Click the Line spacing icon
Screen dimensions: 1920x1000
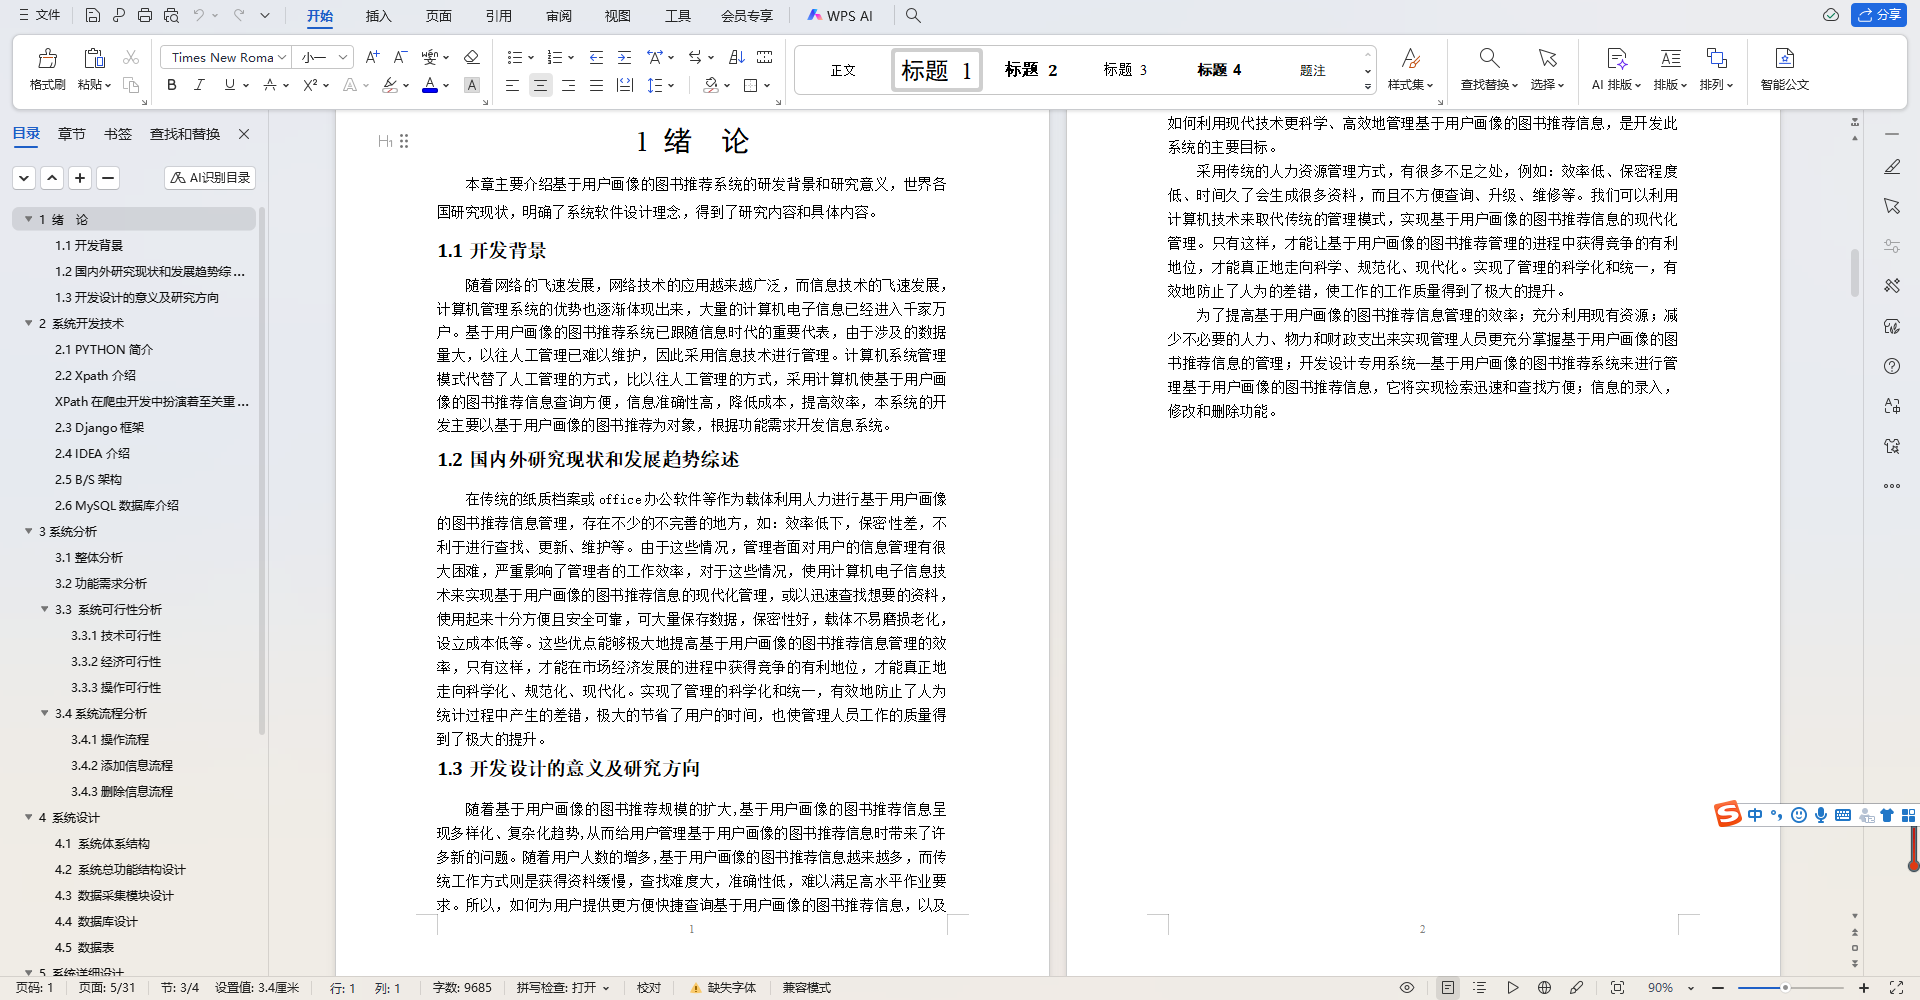tap(655, 85)
